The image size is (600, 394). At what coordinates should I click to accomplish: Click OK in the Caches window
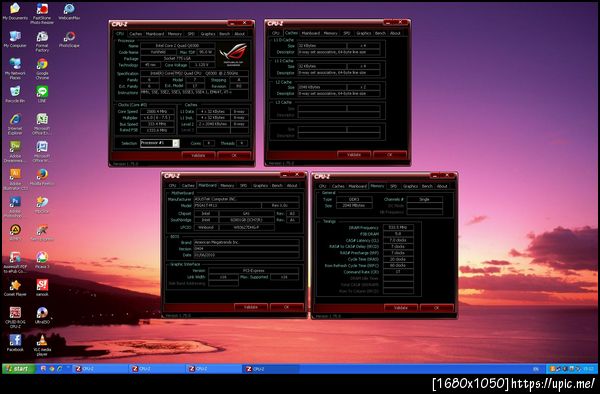pos(390,155)
